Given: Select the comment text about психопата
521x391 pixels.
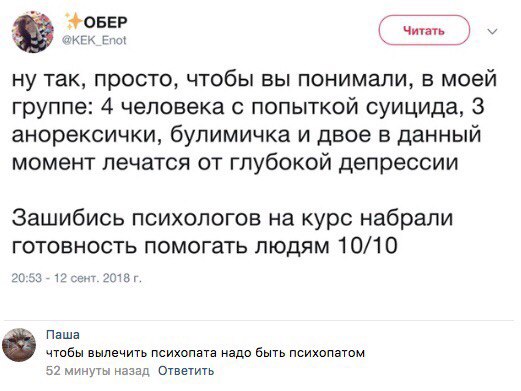Looking at the screenshot, I should (x=205, y=353).
